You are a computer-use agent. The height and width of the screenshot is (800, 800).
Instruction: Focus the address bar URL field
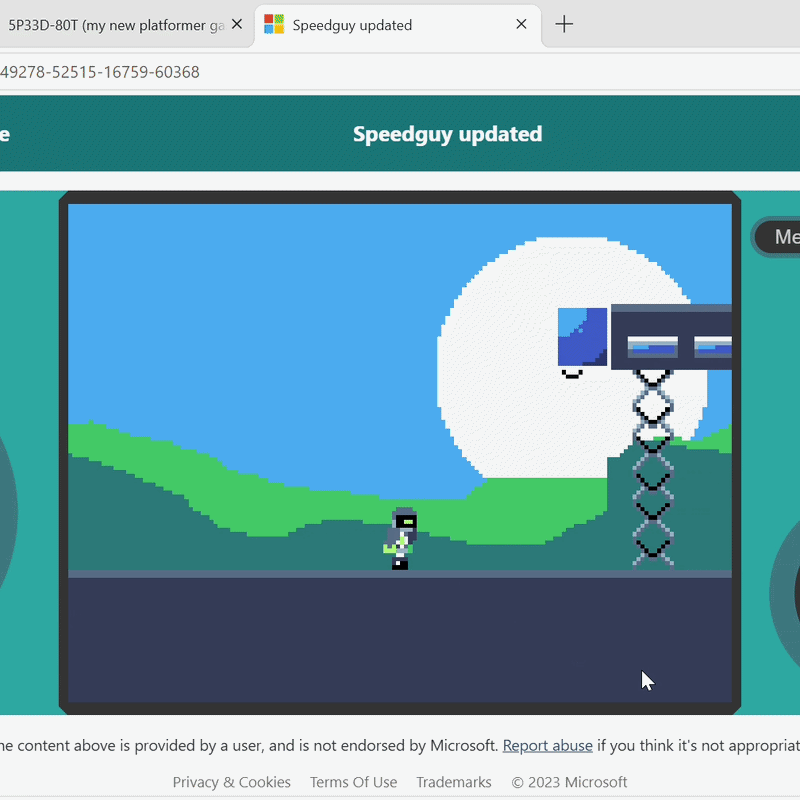tap(400, 72)
